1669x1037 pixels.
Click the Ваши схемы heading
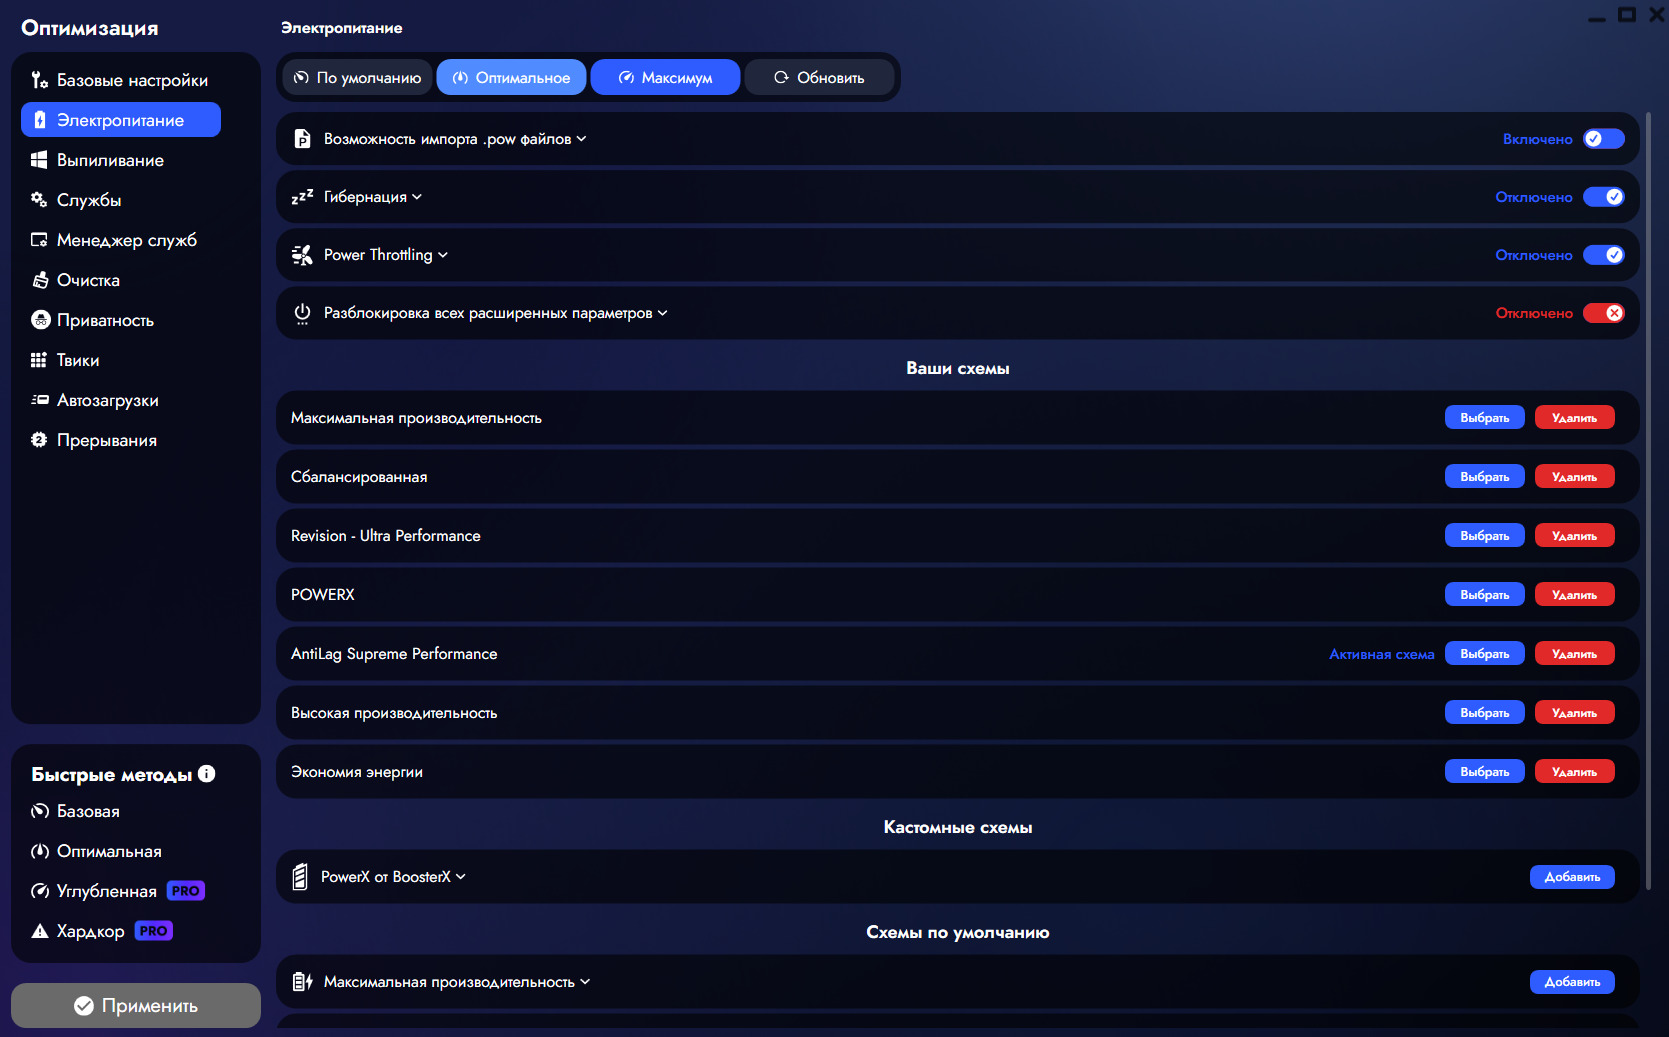click(957, 368)
